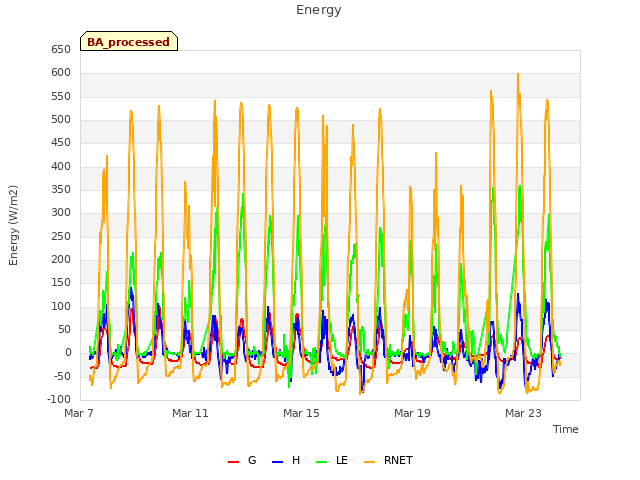Viewport: 640px width, 480px height.
Task: Click the blue H legend swatch
Action: tap(277, 462)
